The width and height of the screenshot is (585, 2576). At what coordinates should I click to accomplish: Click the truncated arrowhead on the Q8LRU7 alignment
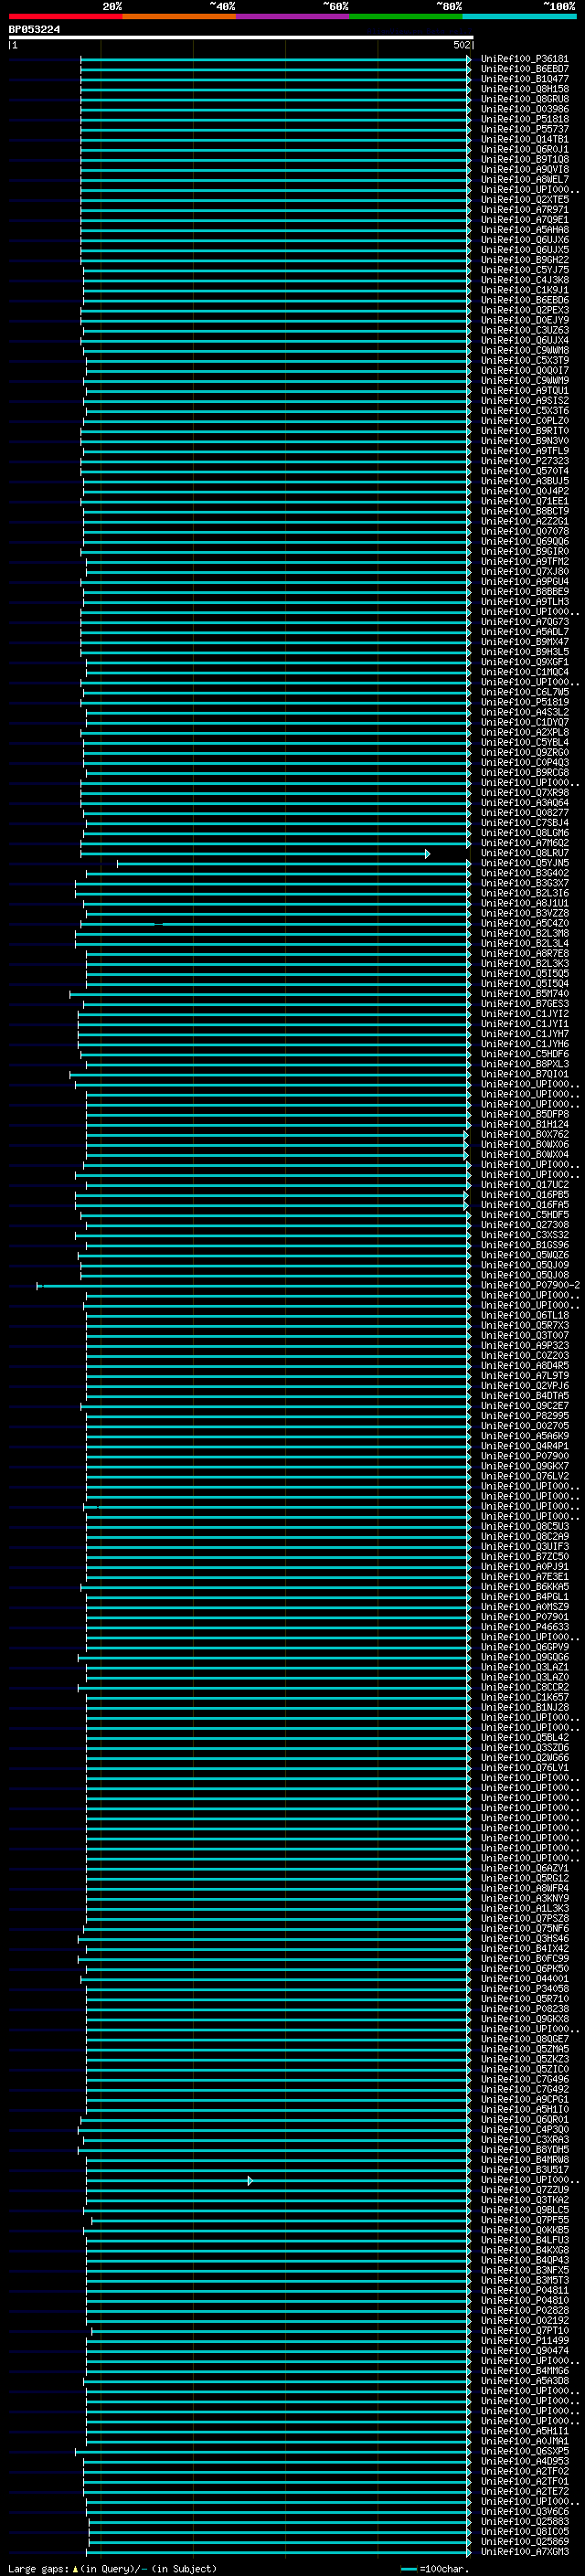pyautogui.click(x=427, y=853)
